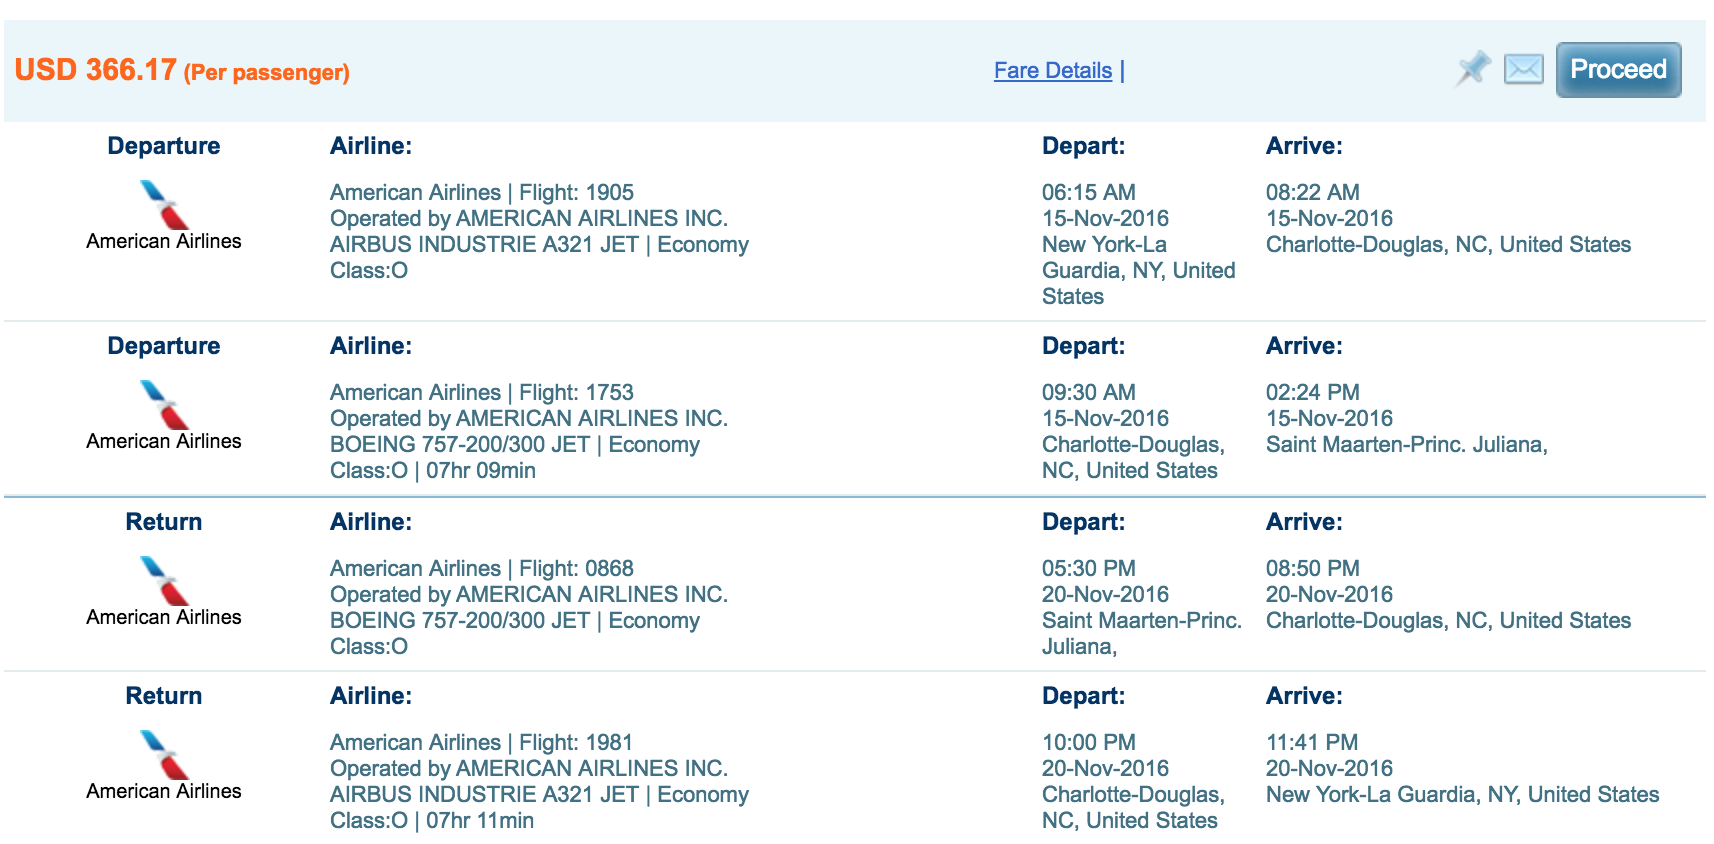Click the first Return heading
The width and height of the screenshot is (1714, 844).
164,522
